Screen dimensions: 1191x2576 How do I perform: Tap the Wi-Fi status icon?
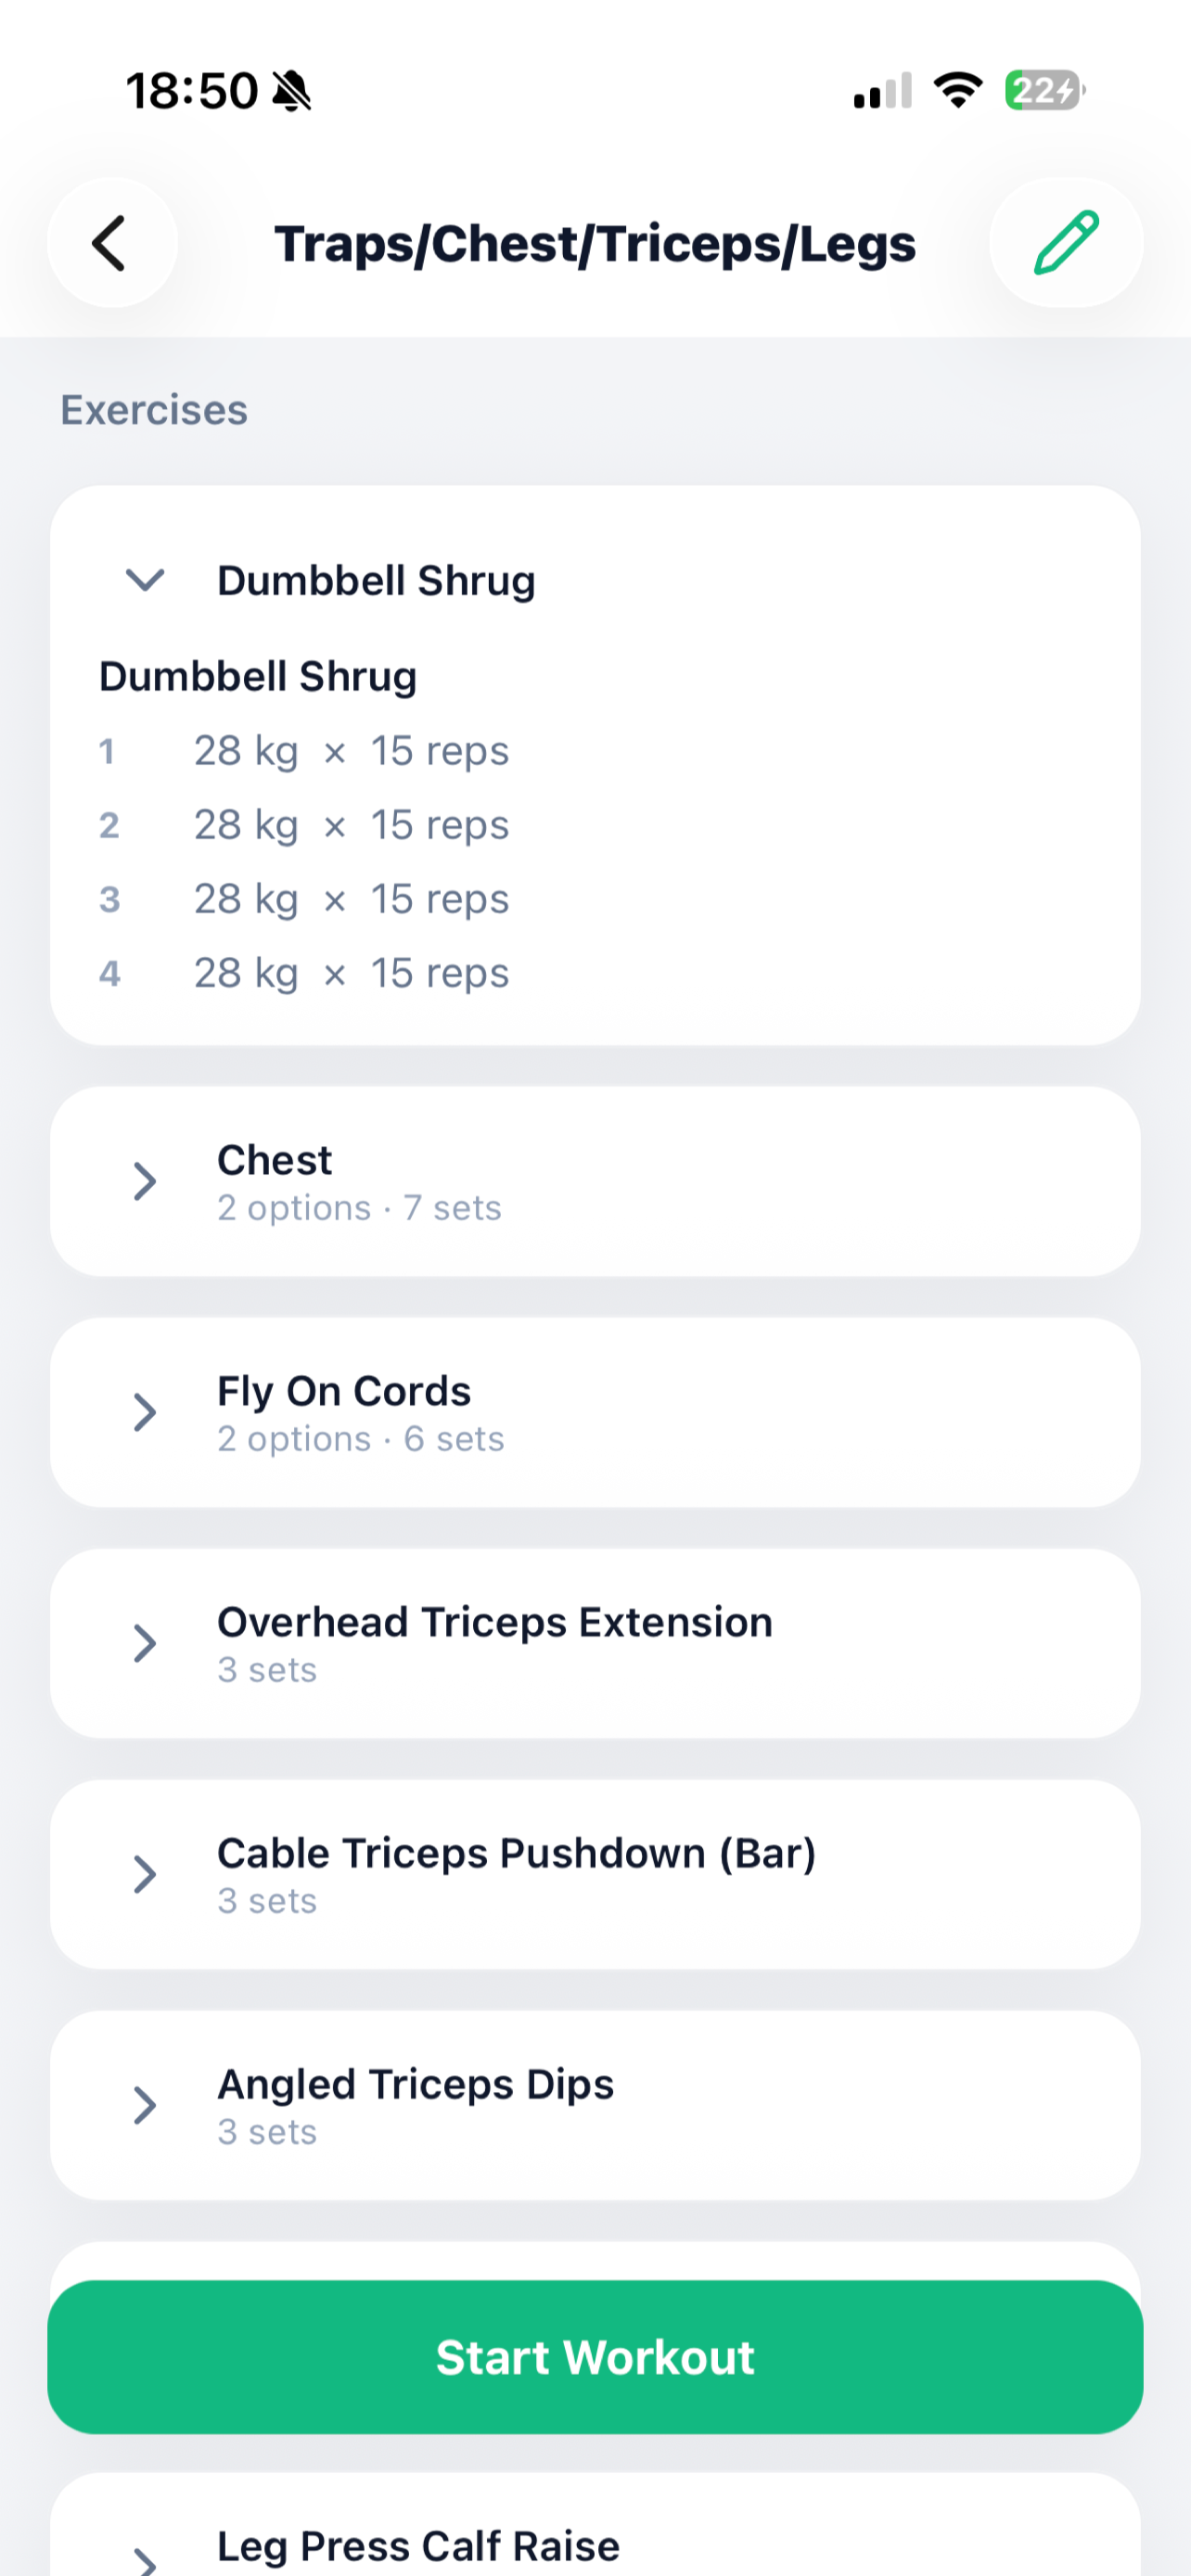(x=958, y=91)
